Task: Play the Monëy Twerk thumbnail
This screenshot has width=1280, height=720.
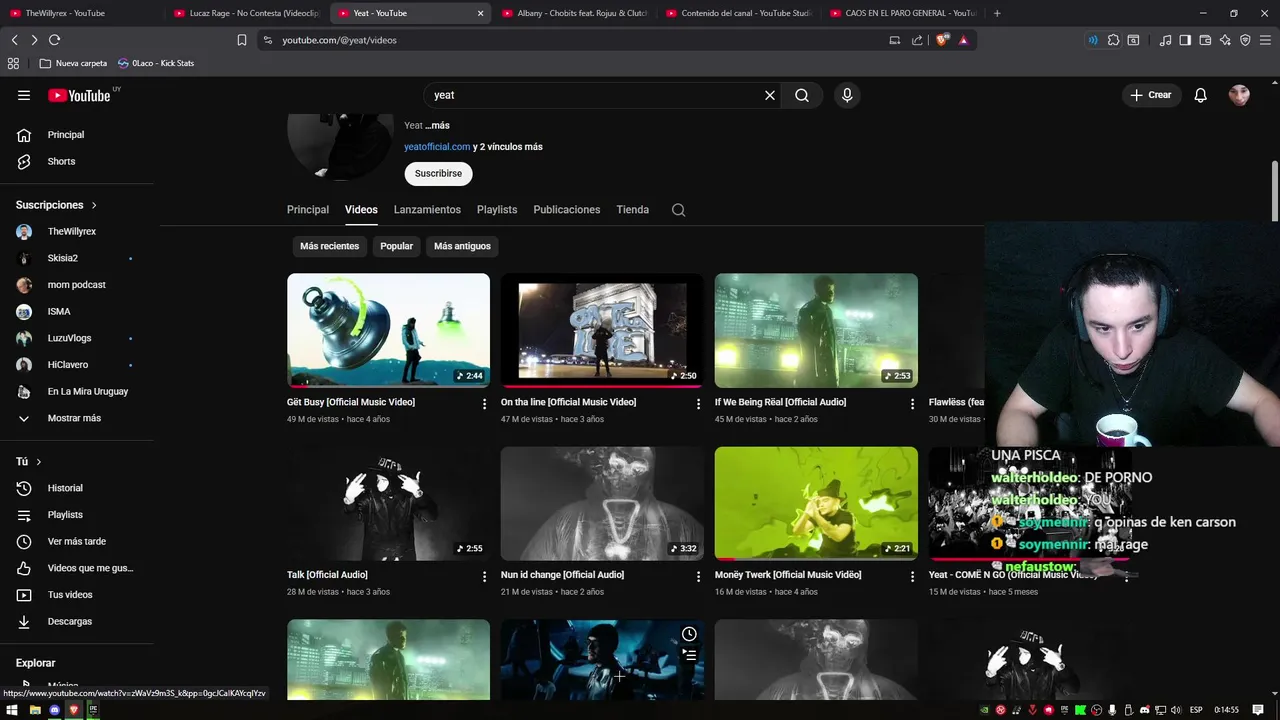Action: point(816,503)
